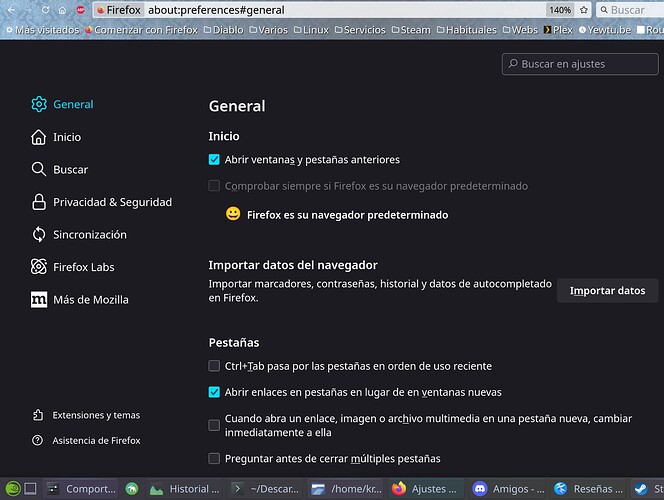Image resolution: width=664 pixels, height=500 pixels.
Task: Switch to the Ajustes Firefox taskbar window
Action: [424, 489]
